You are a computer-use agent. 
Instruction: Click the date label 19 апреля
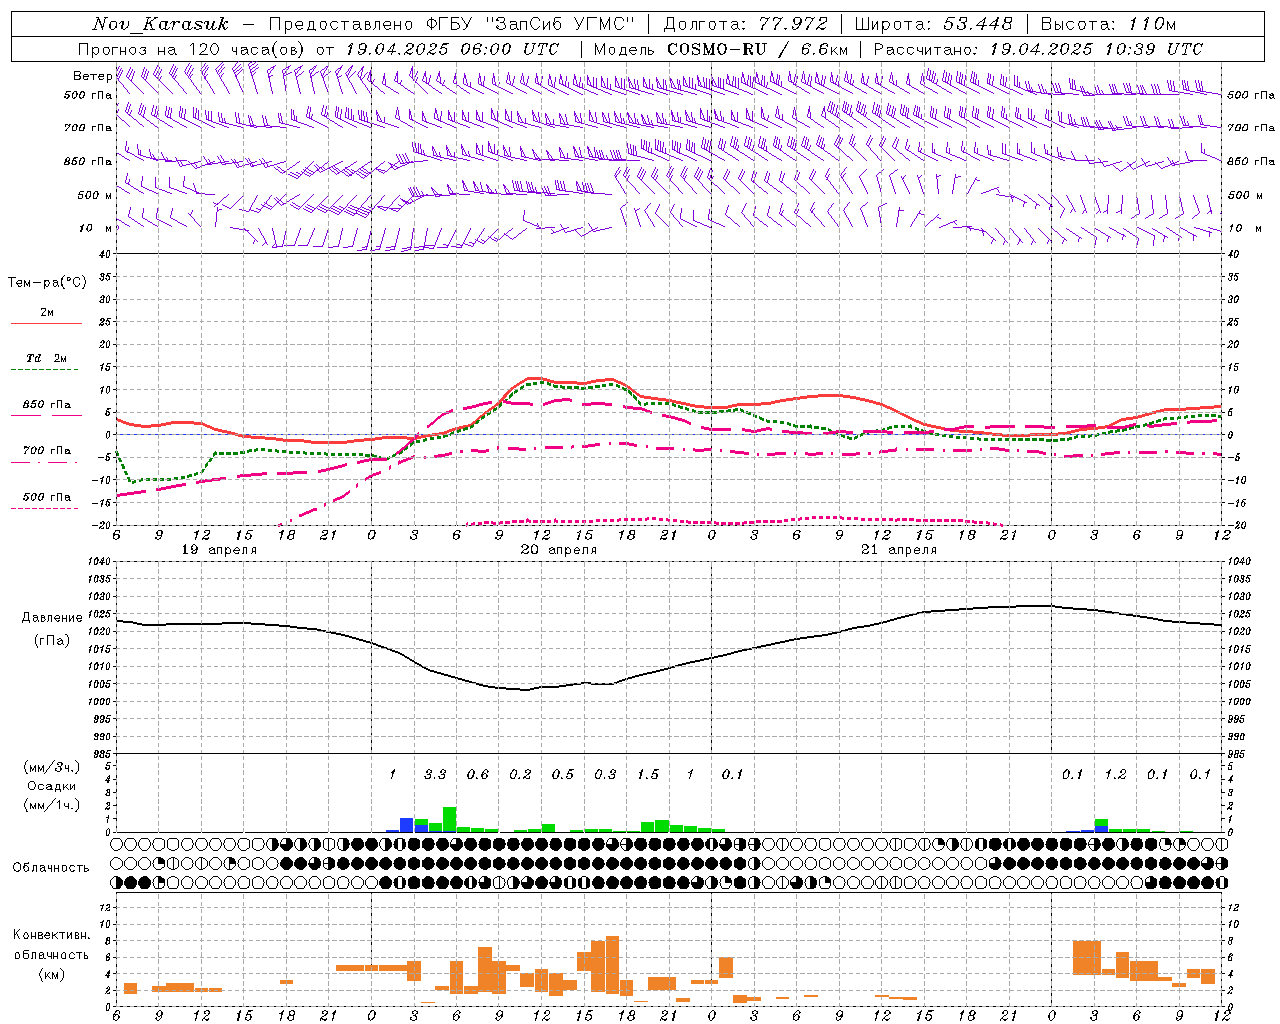click(219, 550)
